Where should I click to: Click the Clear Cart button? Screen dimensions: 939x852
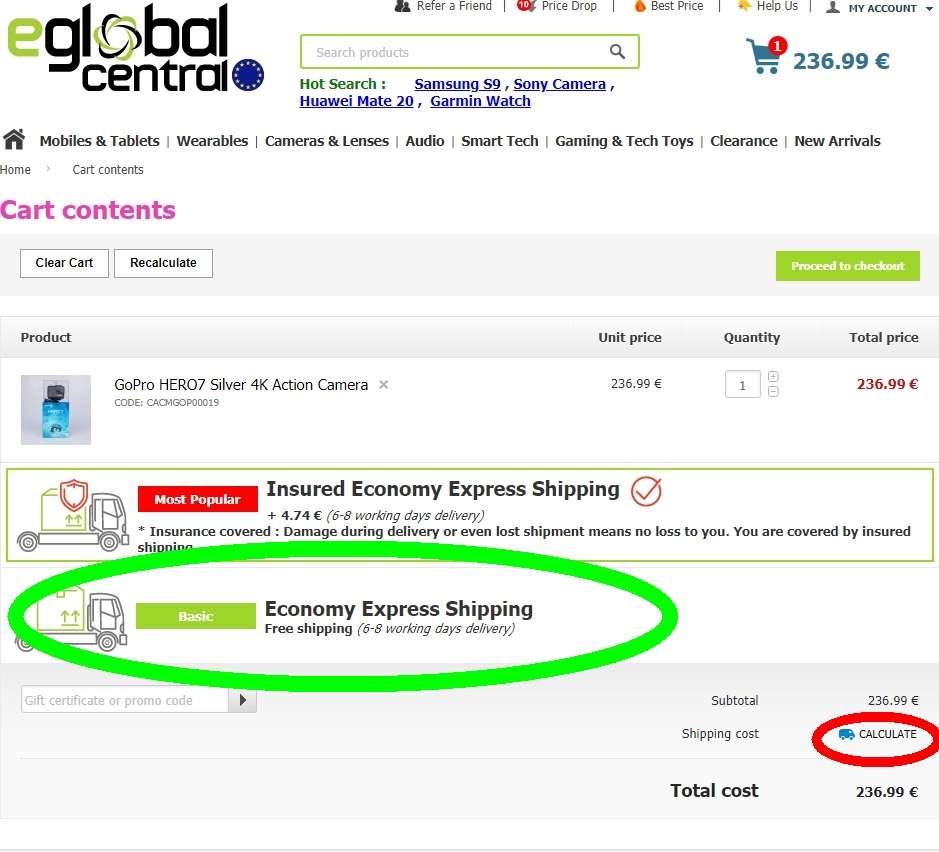[x=64, y=263]
